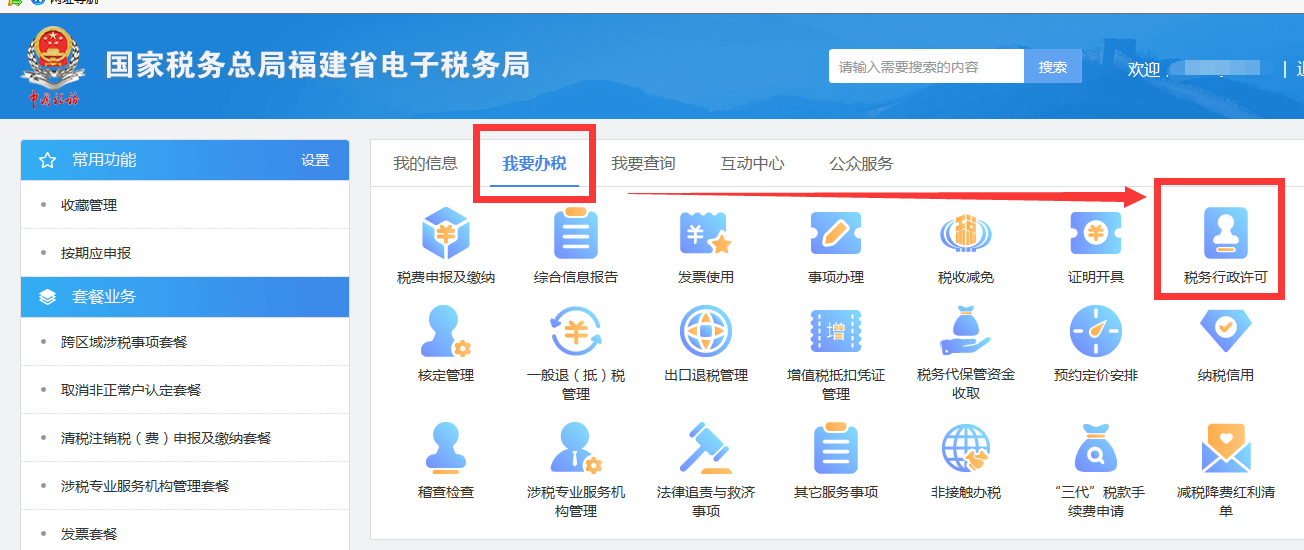Select the 我要办税 tab
Viewport: 1304px width, 550px height.
pyautogui.click(x=535, y=164)
